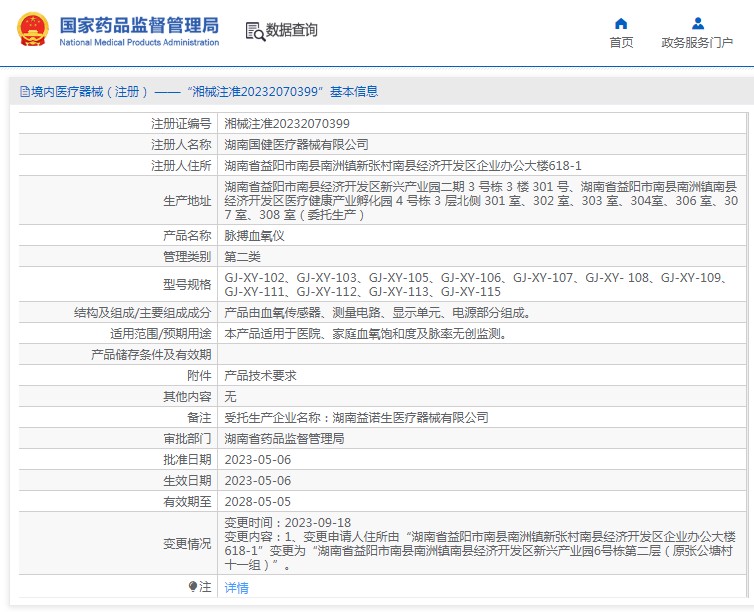This screenshot has height=612, width=754.
Task: Select the 生产地址 production address value
Action: (481, 200)
